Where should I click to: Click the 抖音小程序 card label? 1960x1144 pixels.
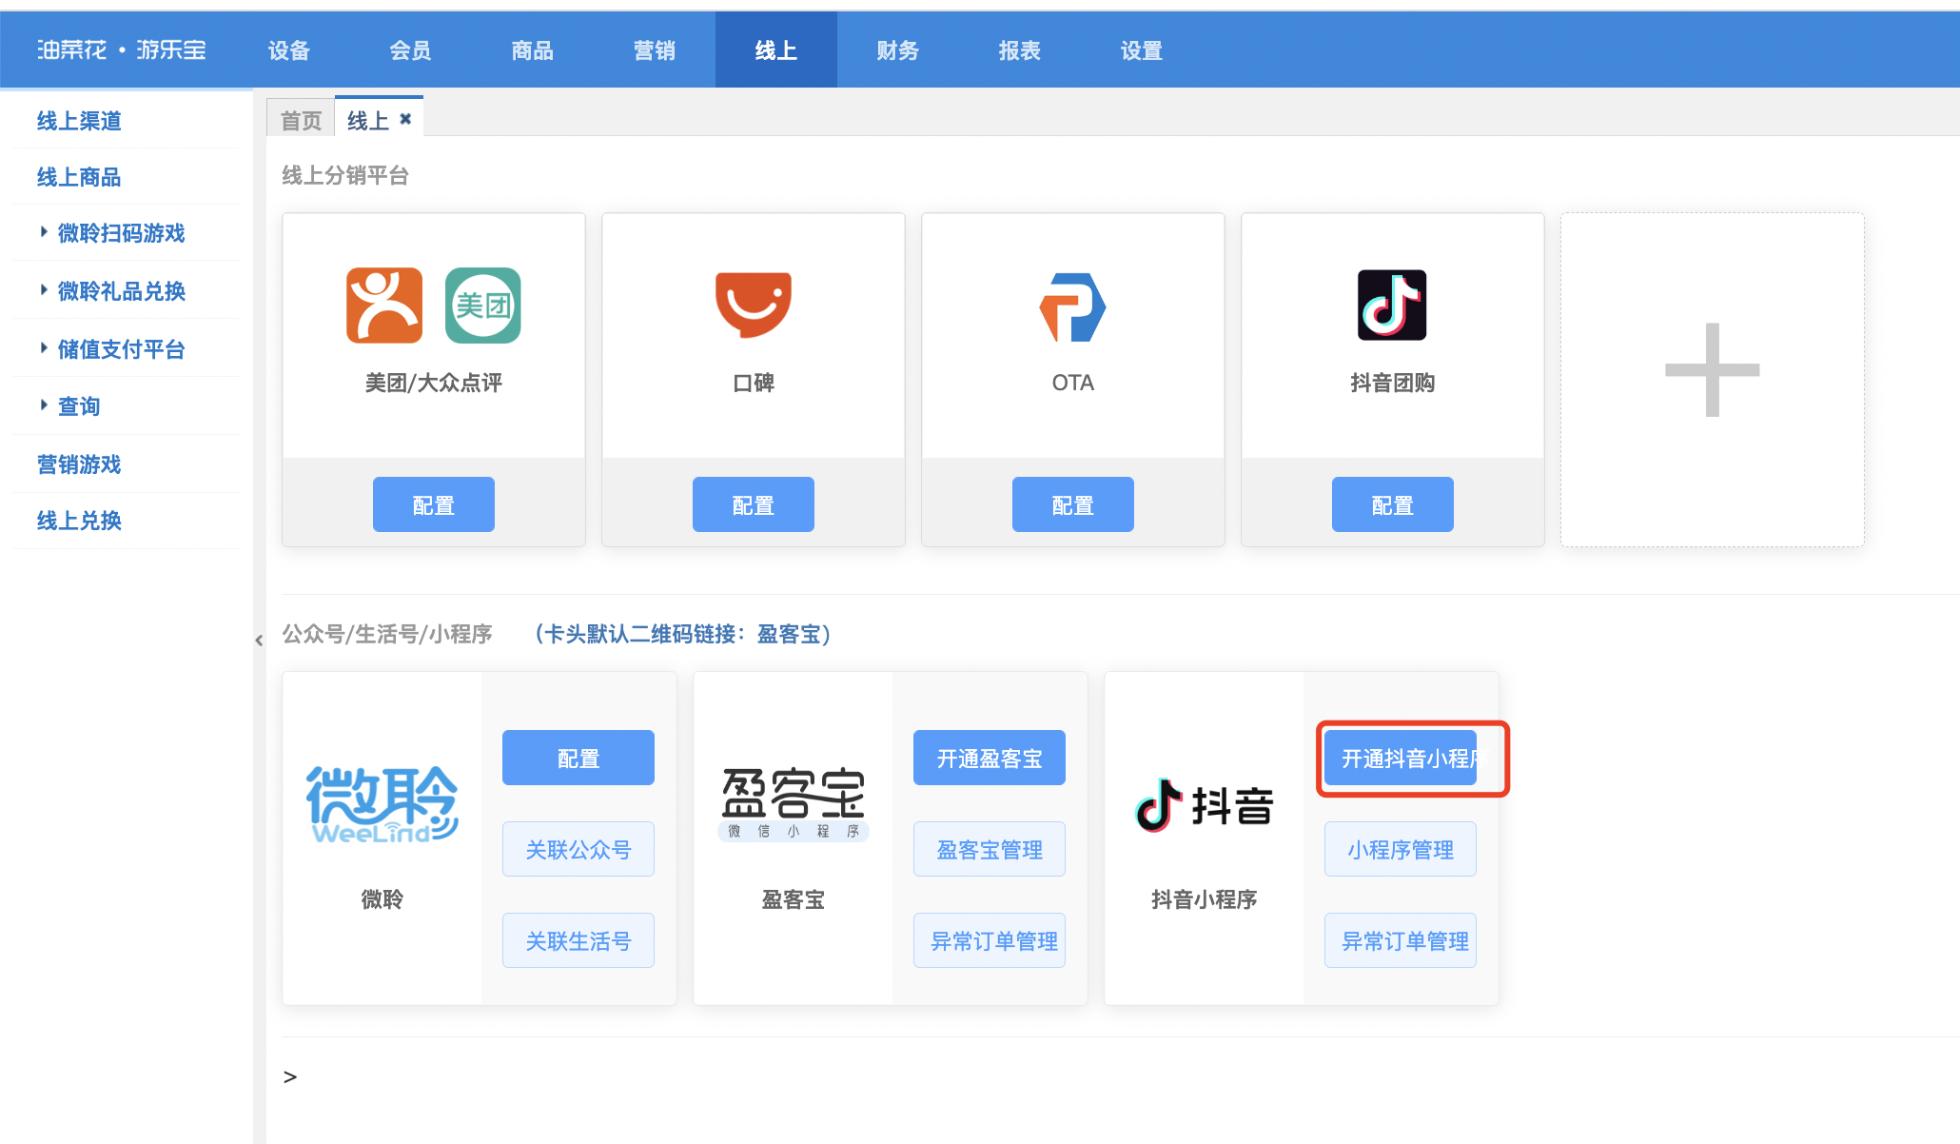pos(1204,899)
